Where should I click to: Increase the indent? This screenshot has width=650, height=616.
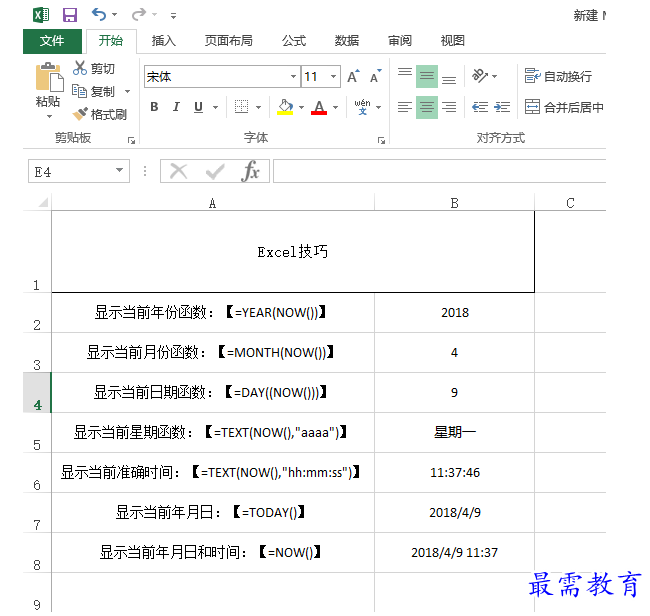[x=502, y=107]
